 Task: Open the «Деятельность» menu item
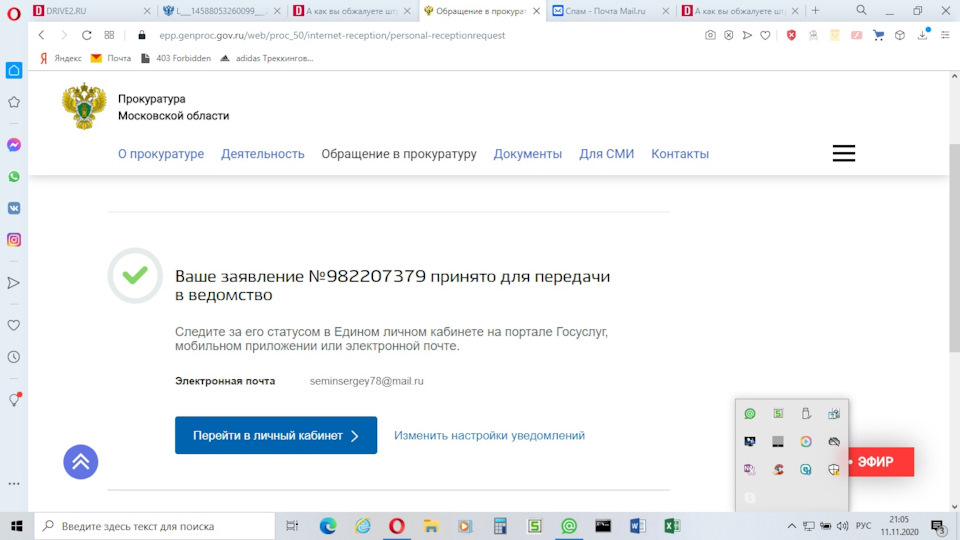(x=262, y=154)
